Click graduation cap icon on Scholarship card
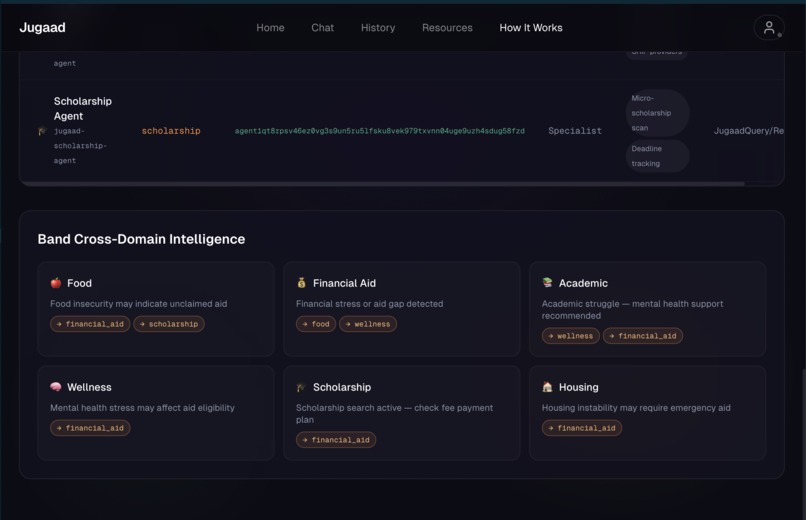 pos(302,387)
